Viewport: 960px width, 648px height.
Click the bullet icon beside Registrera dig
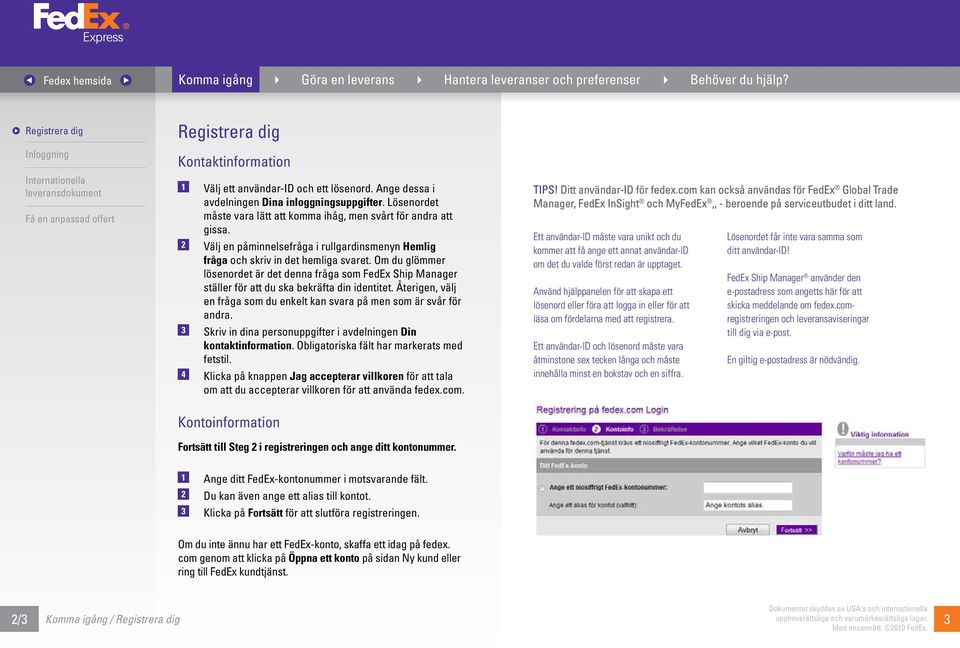pos(16,130)
